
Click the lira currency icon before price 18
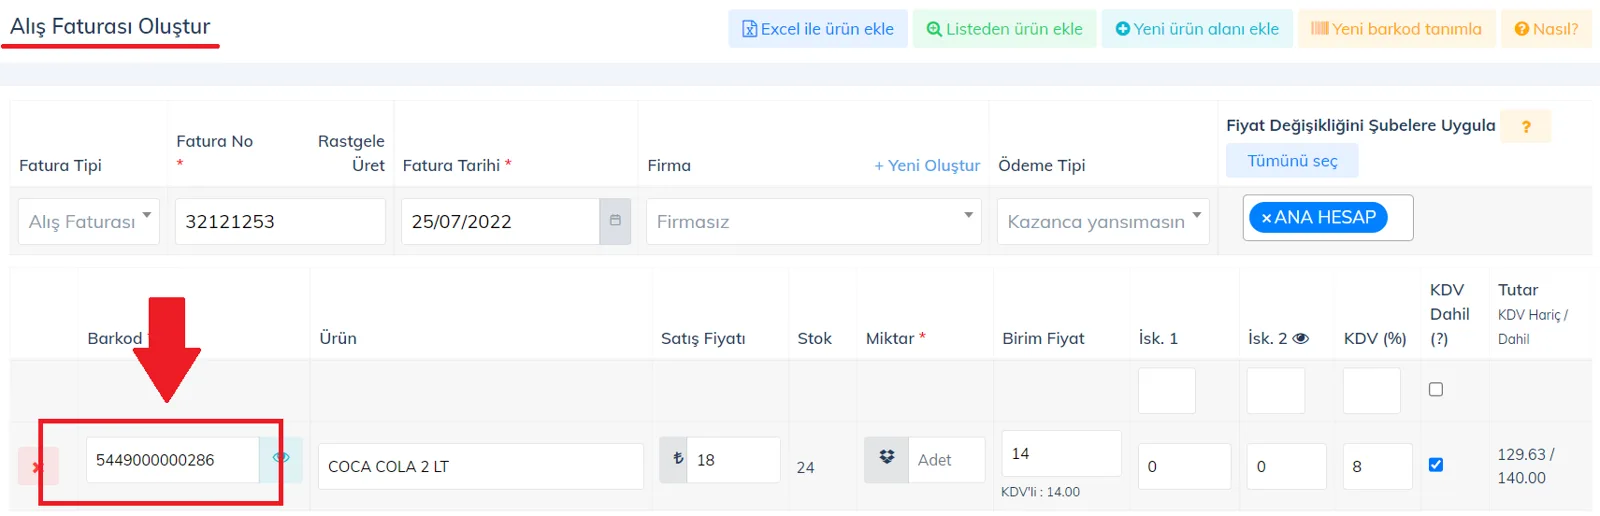tap(678, 459)
